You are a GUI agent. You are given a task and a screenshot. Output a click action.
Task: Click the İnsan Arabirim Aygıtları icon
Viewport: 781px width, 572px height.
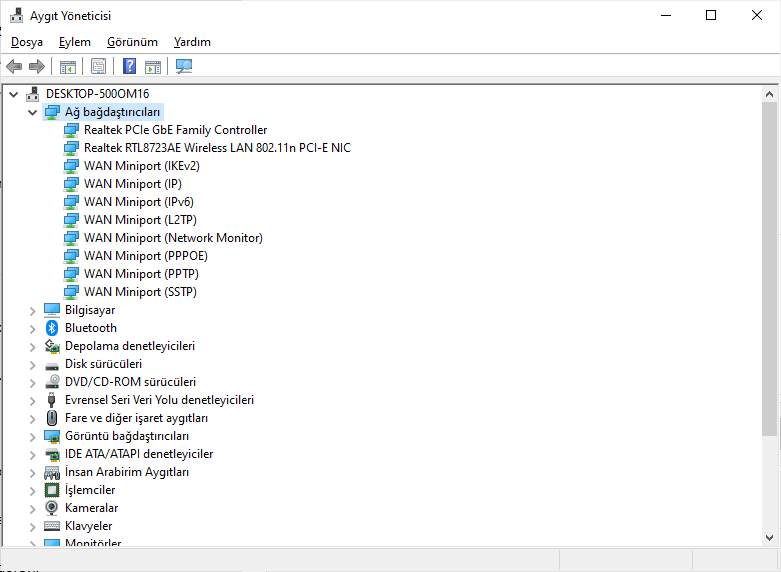[52, 472]
